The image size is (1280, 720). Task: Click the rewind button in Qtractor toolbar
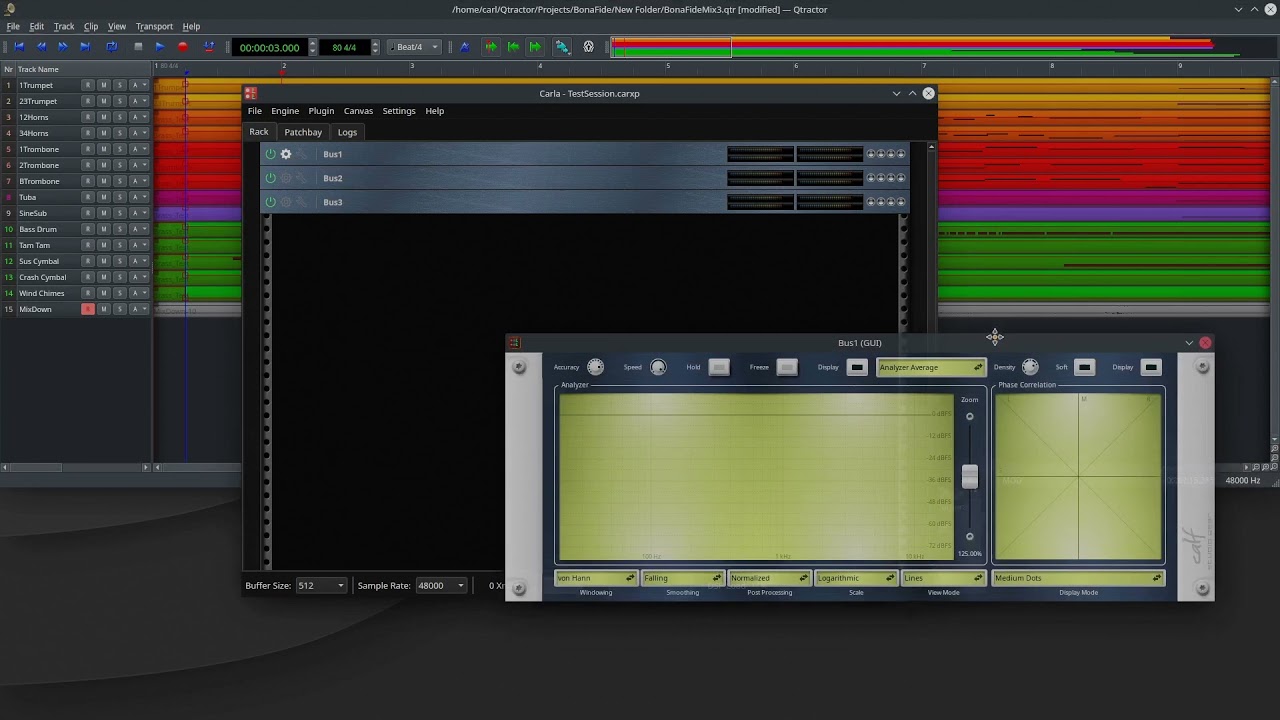[41, 47]
